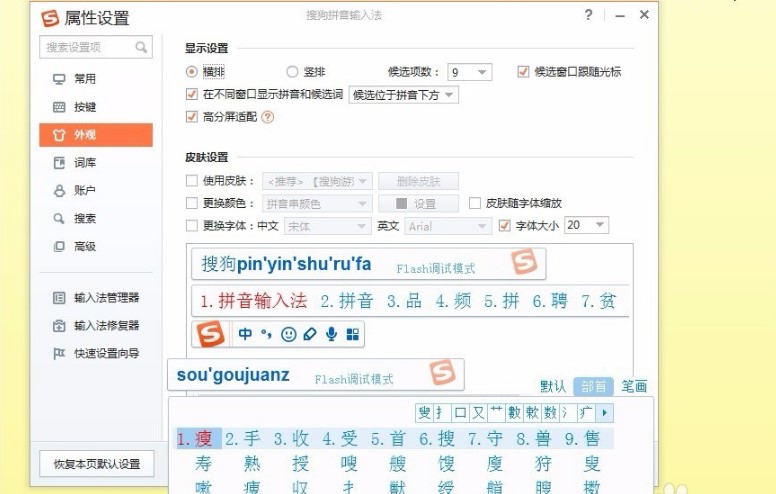
Task: Filter by the 口 radical button
Action: [460, 412]
